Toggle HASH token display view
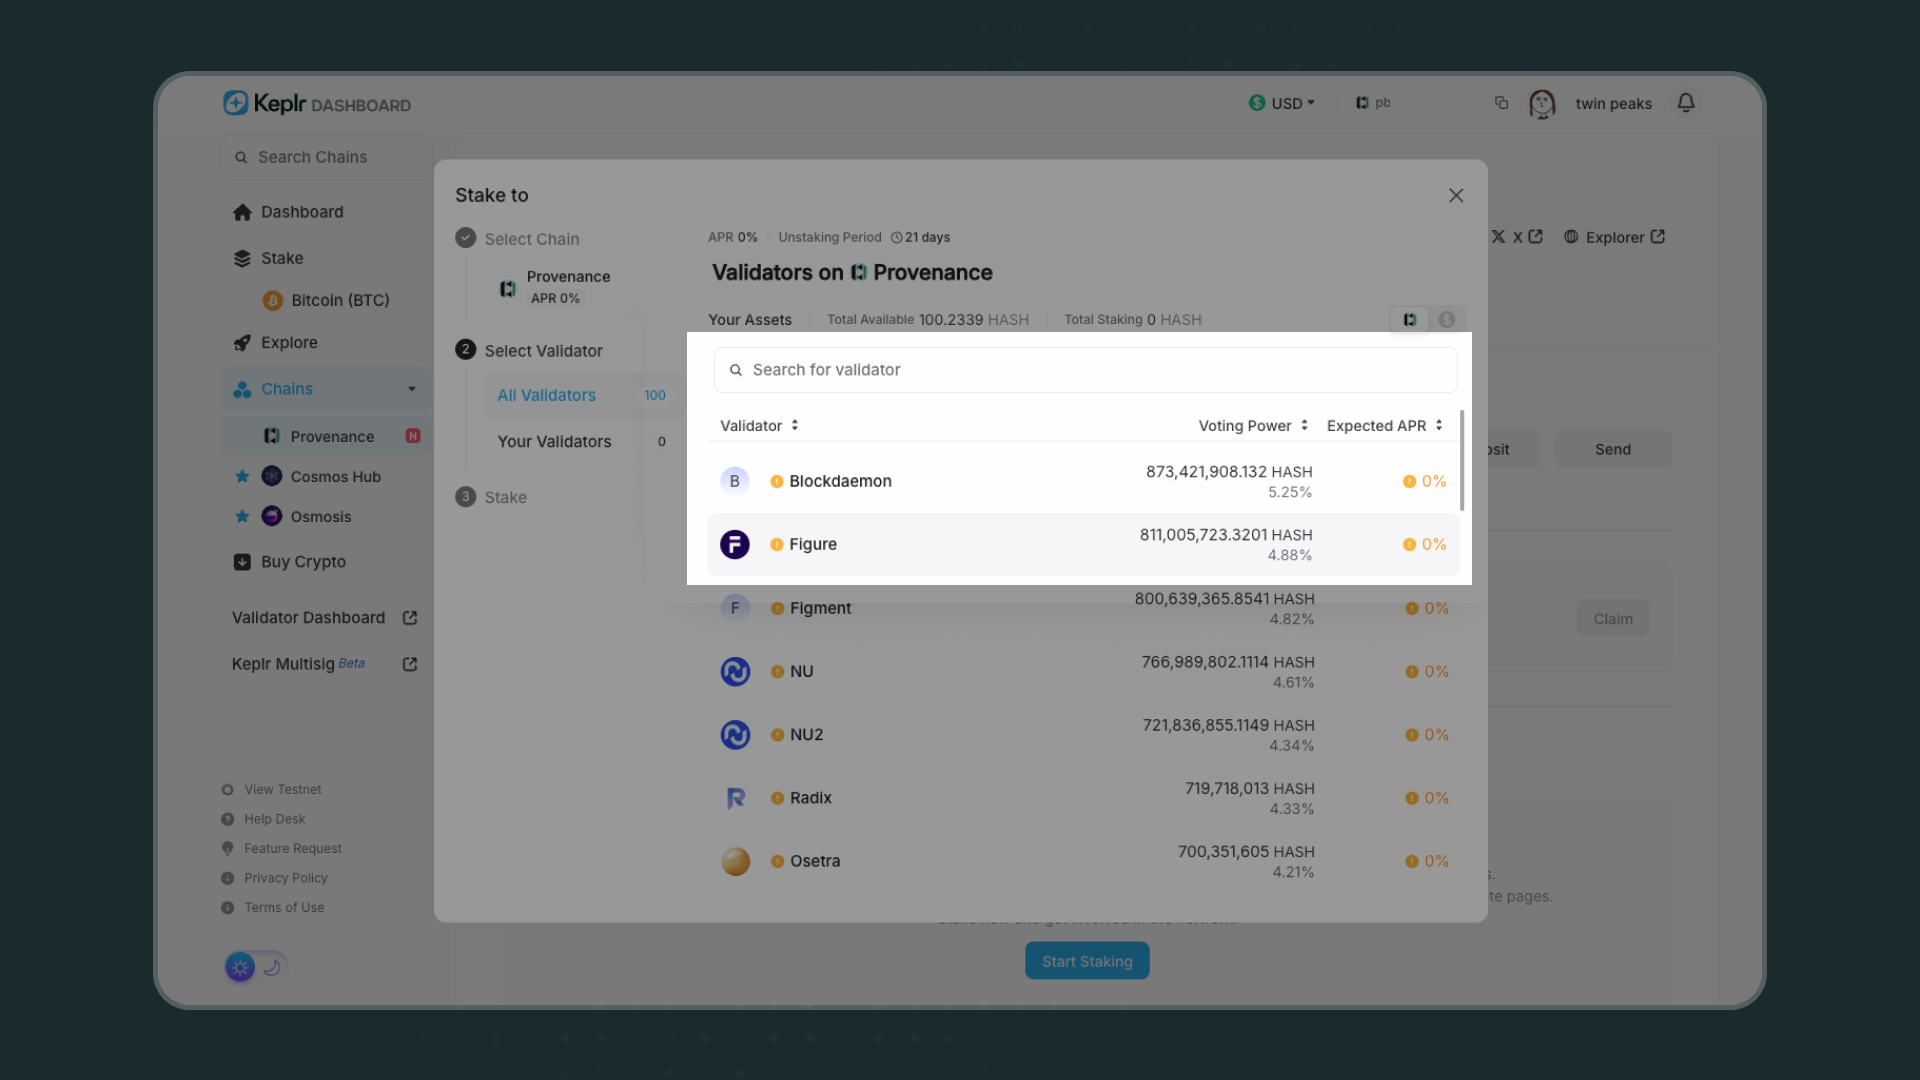 point(1409,320)
